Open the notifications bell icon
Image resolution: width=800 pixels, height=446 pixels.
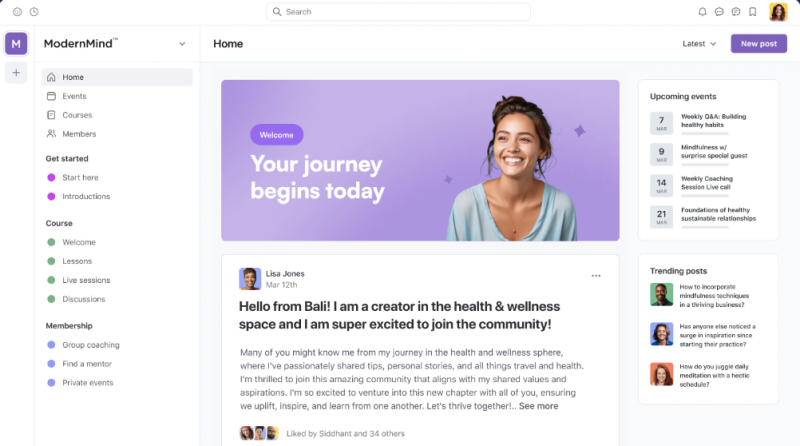pyautogui.click(x=702, y=12)
